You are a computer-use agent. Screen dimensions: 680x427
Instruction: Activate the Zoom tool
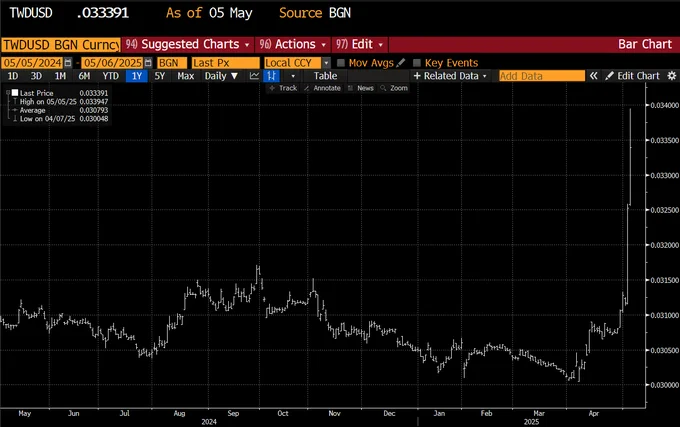tap(394, 88)
